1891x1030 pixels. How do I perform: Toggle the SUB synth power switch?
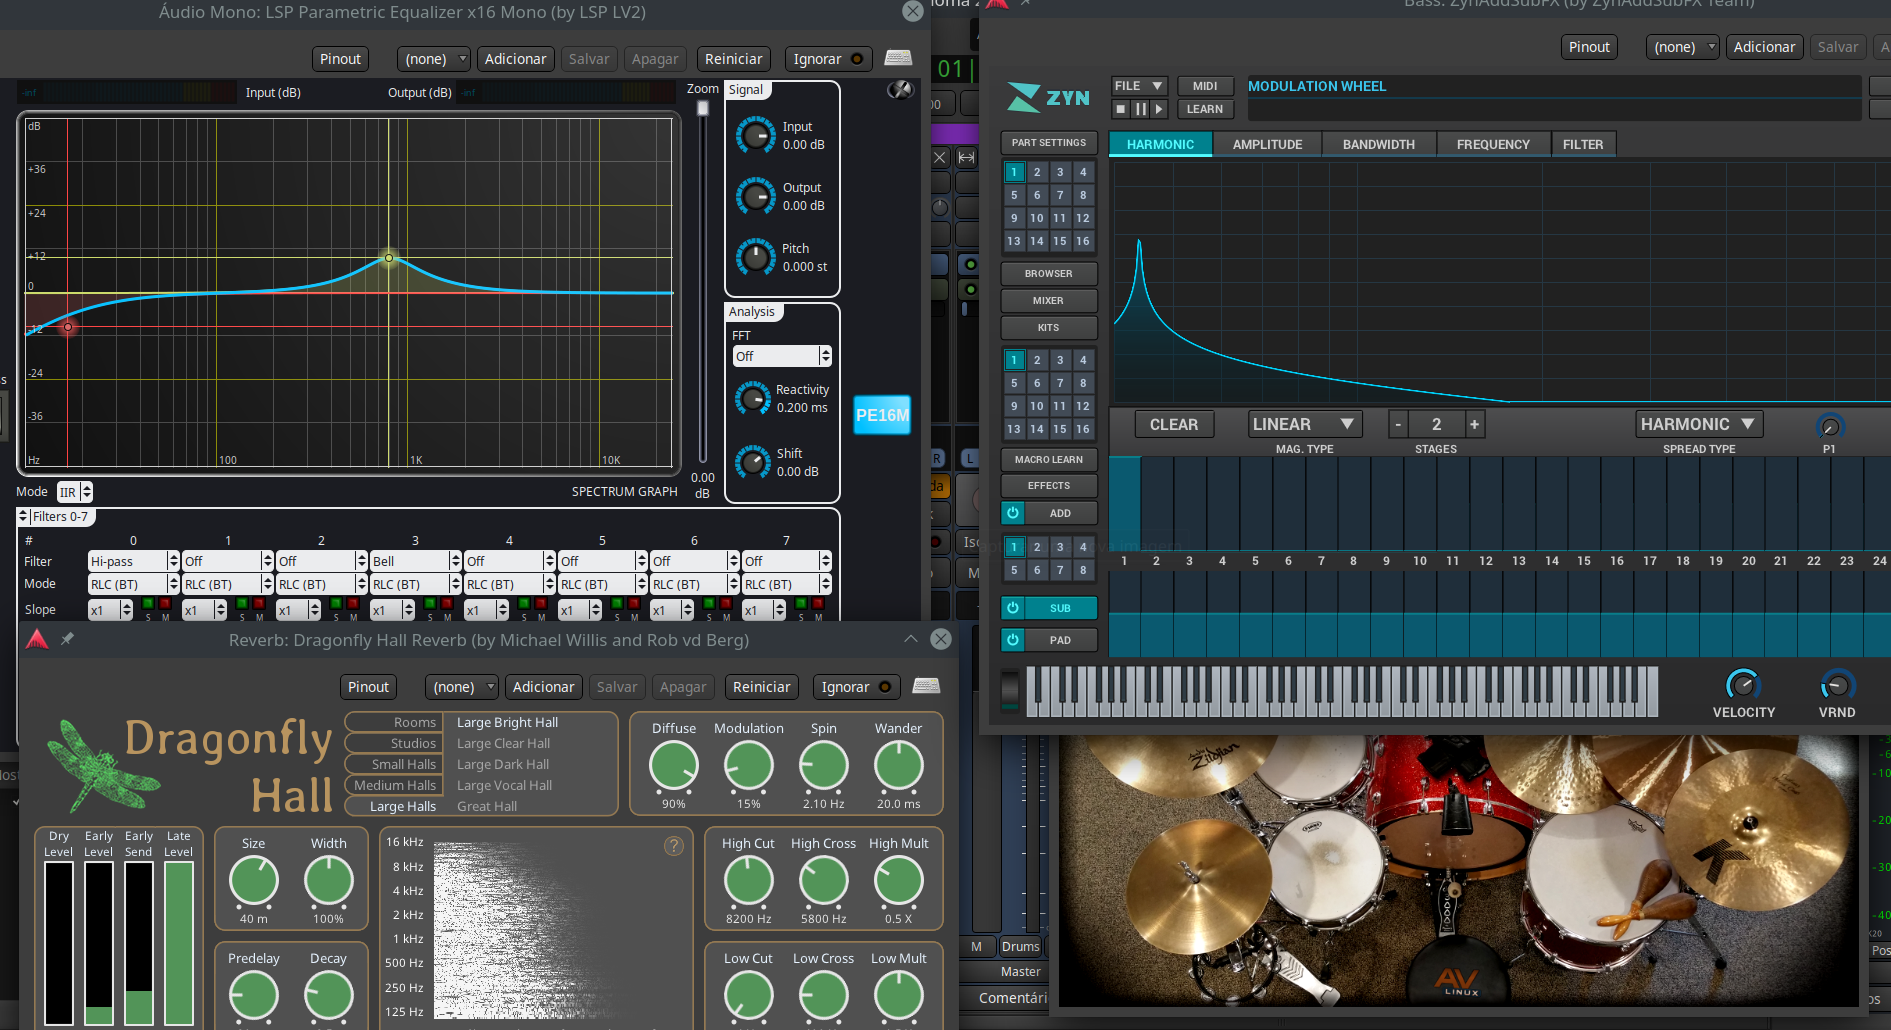[1012, 607]
